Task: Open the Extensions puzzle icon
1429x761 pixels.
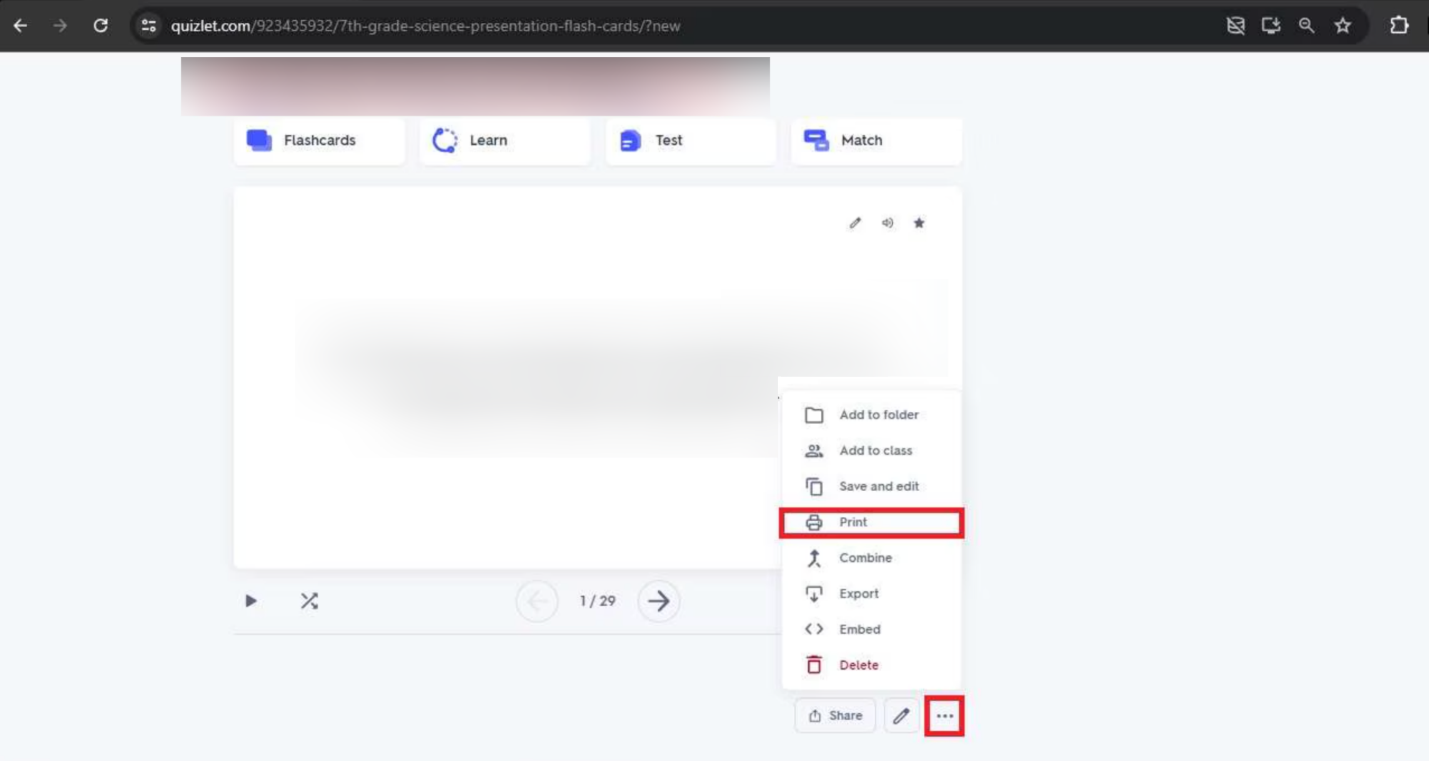Action: tap(1399, 26)
